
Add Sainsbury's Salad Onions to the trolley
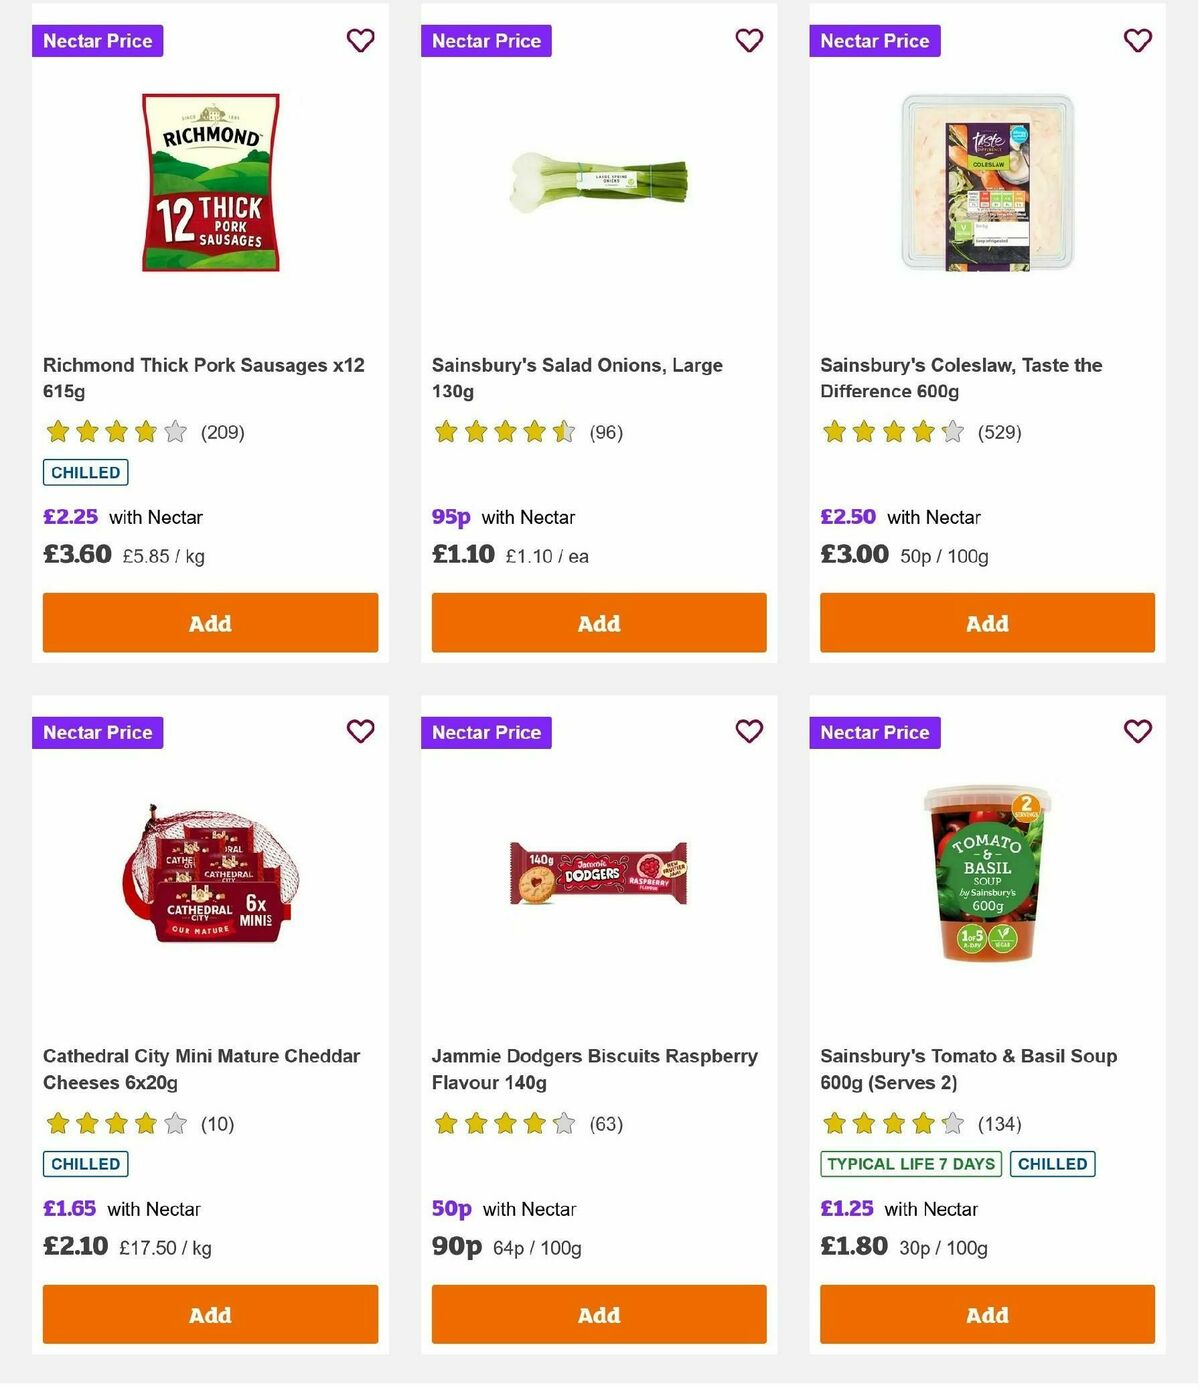[598, 623]
